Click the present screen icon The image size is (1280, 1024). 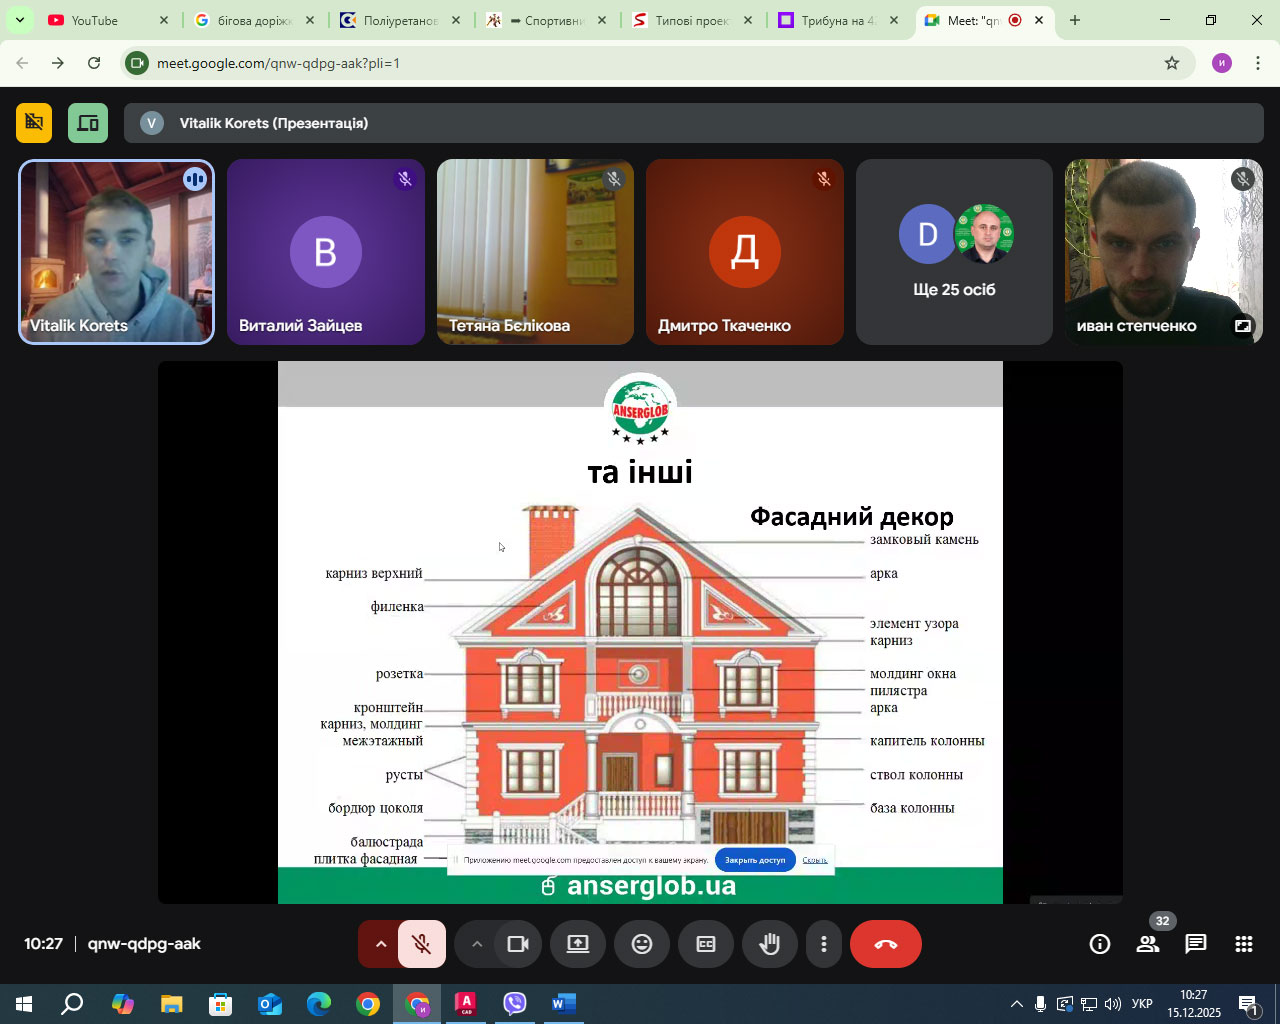pos(578,944)
